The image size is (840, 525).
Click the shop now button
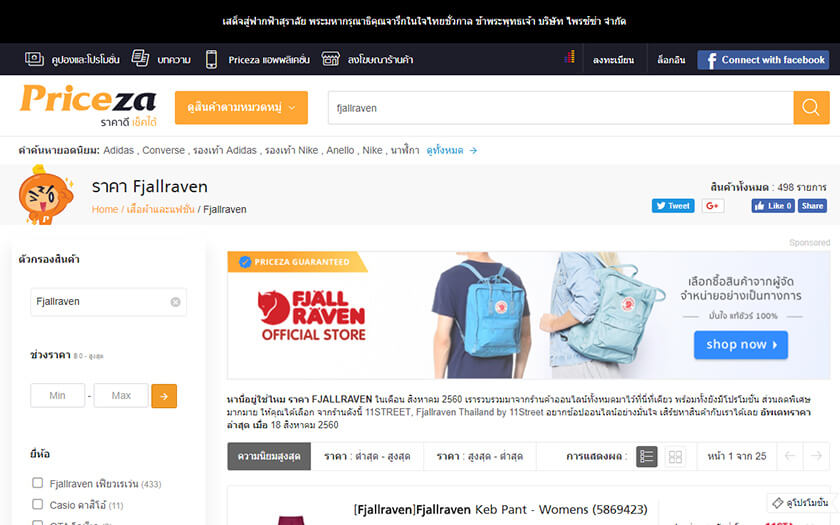pos(741,344)
